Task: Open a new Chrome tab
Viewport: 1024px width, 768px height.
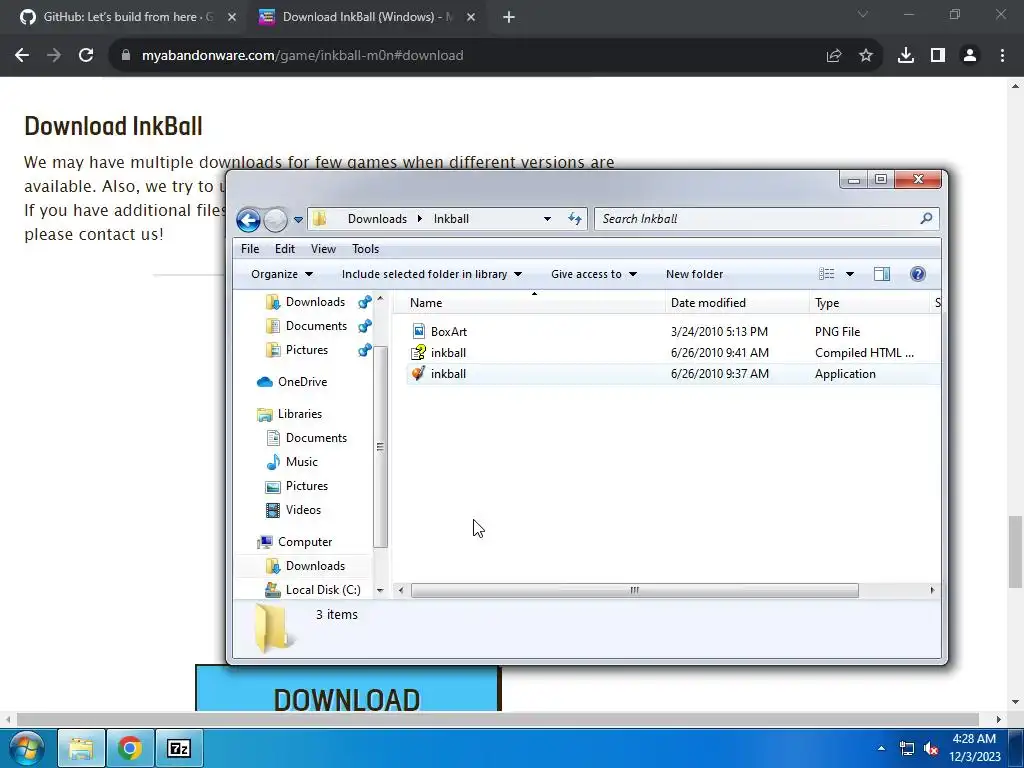Action: 509,17
